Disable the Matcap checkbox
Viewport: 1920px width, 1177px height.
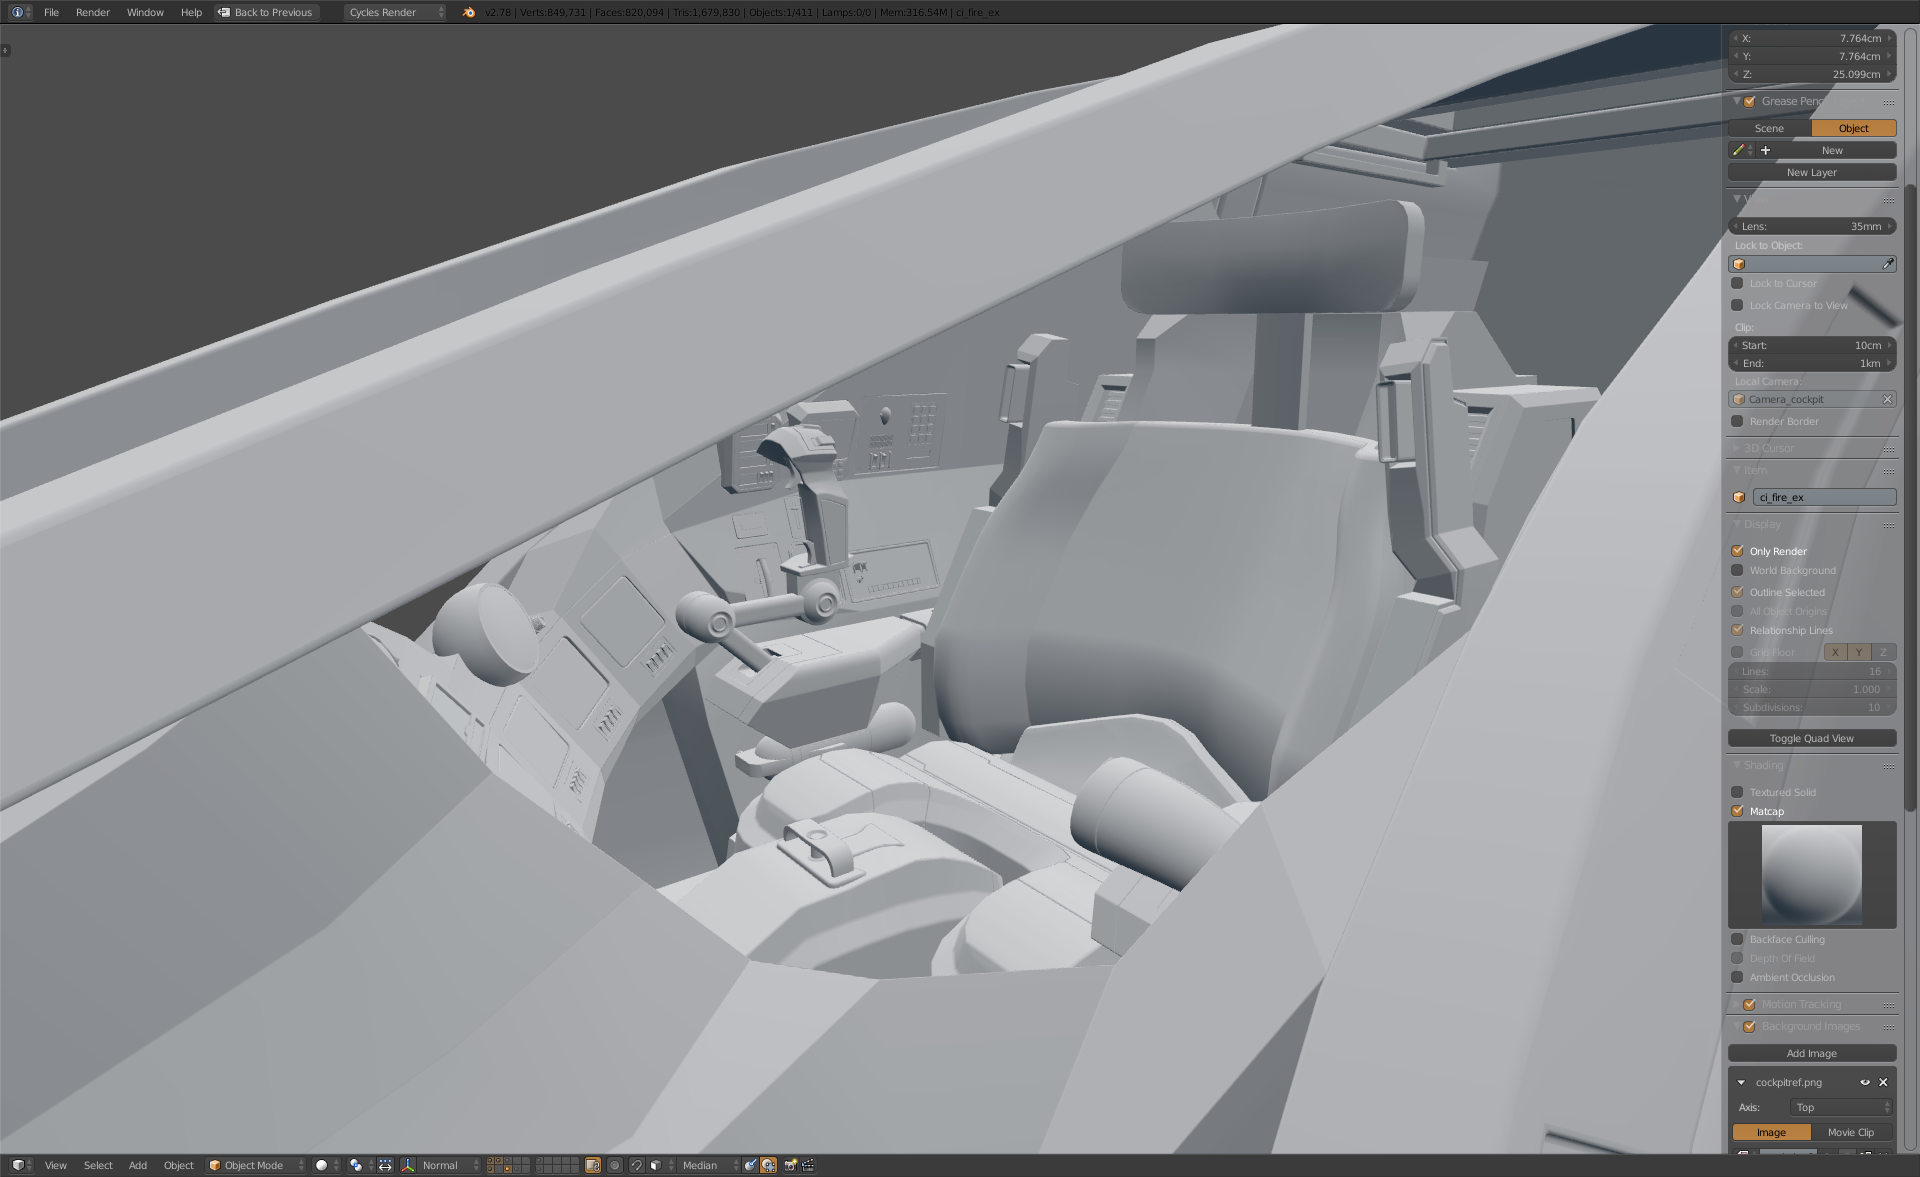tap(1737, 811)
